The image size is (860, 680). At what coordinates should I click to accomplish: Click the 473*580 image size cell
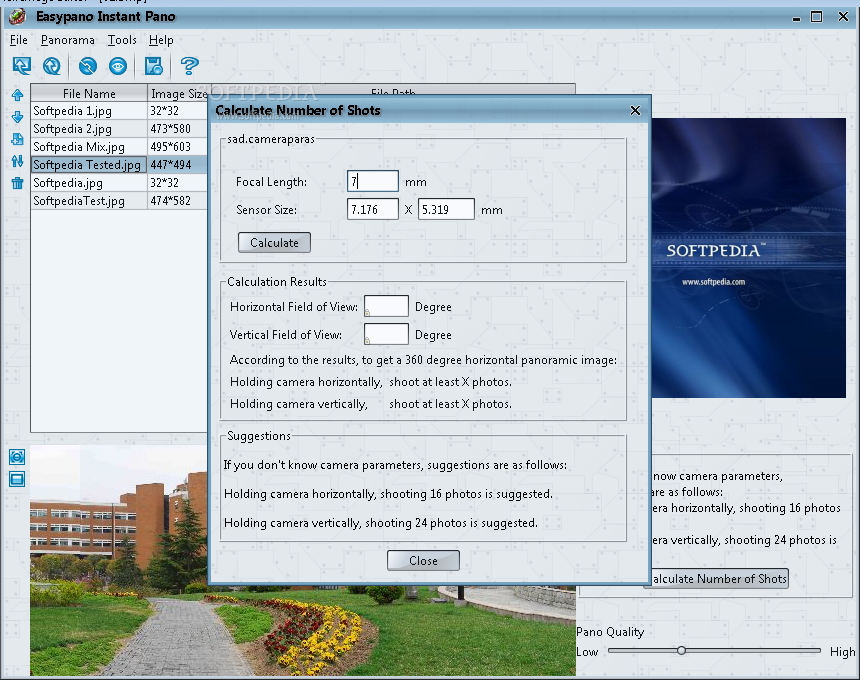[177, 129]
